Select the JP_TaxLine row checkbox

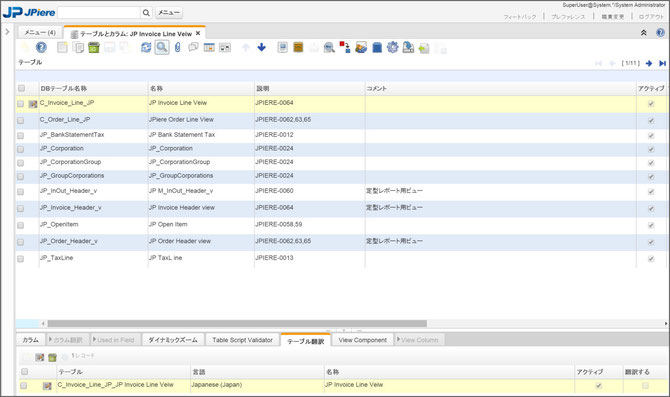click(21, 259)
